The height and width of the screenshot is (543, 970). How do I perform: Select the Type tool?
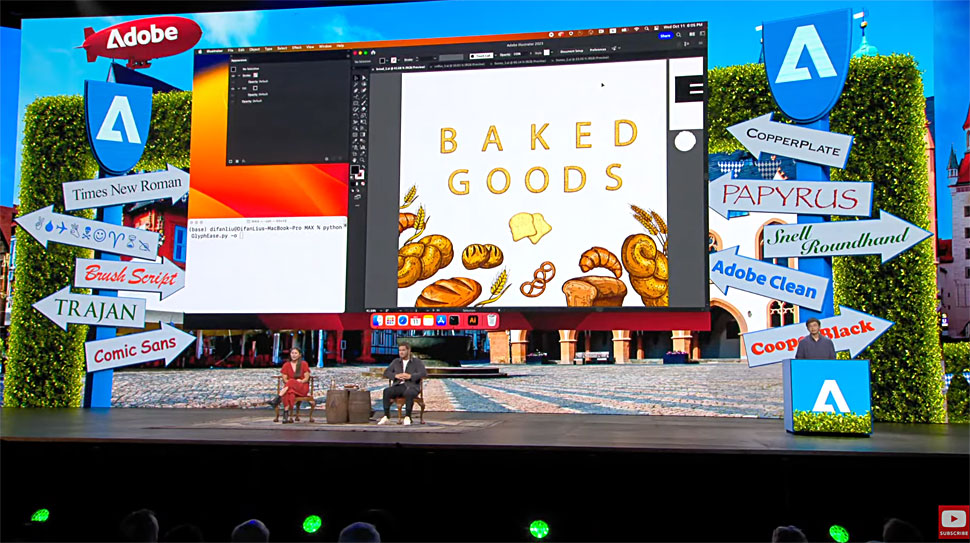click(356, 96)
